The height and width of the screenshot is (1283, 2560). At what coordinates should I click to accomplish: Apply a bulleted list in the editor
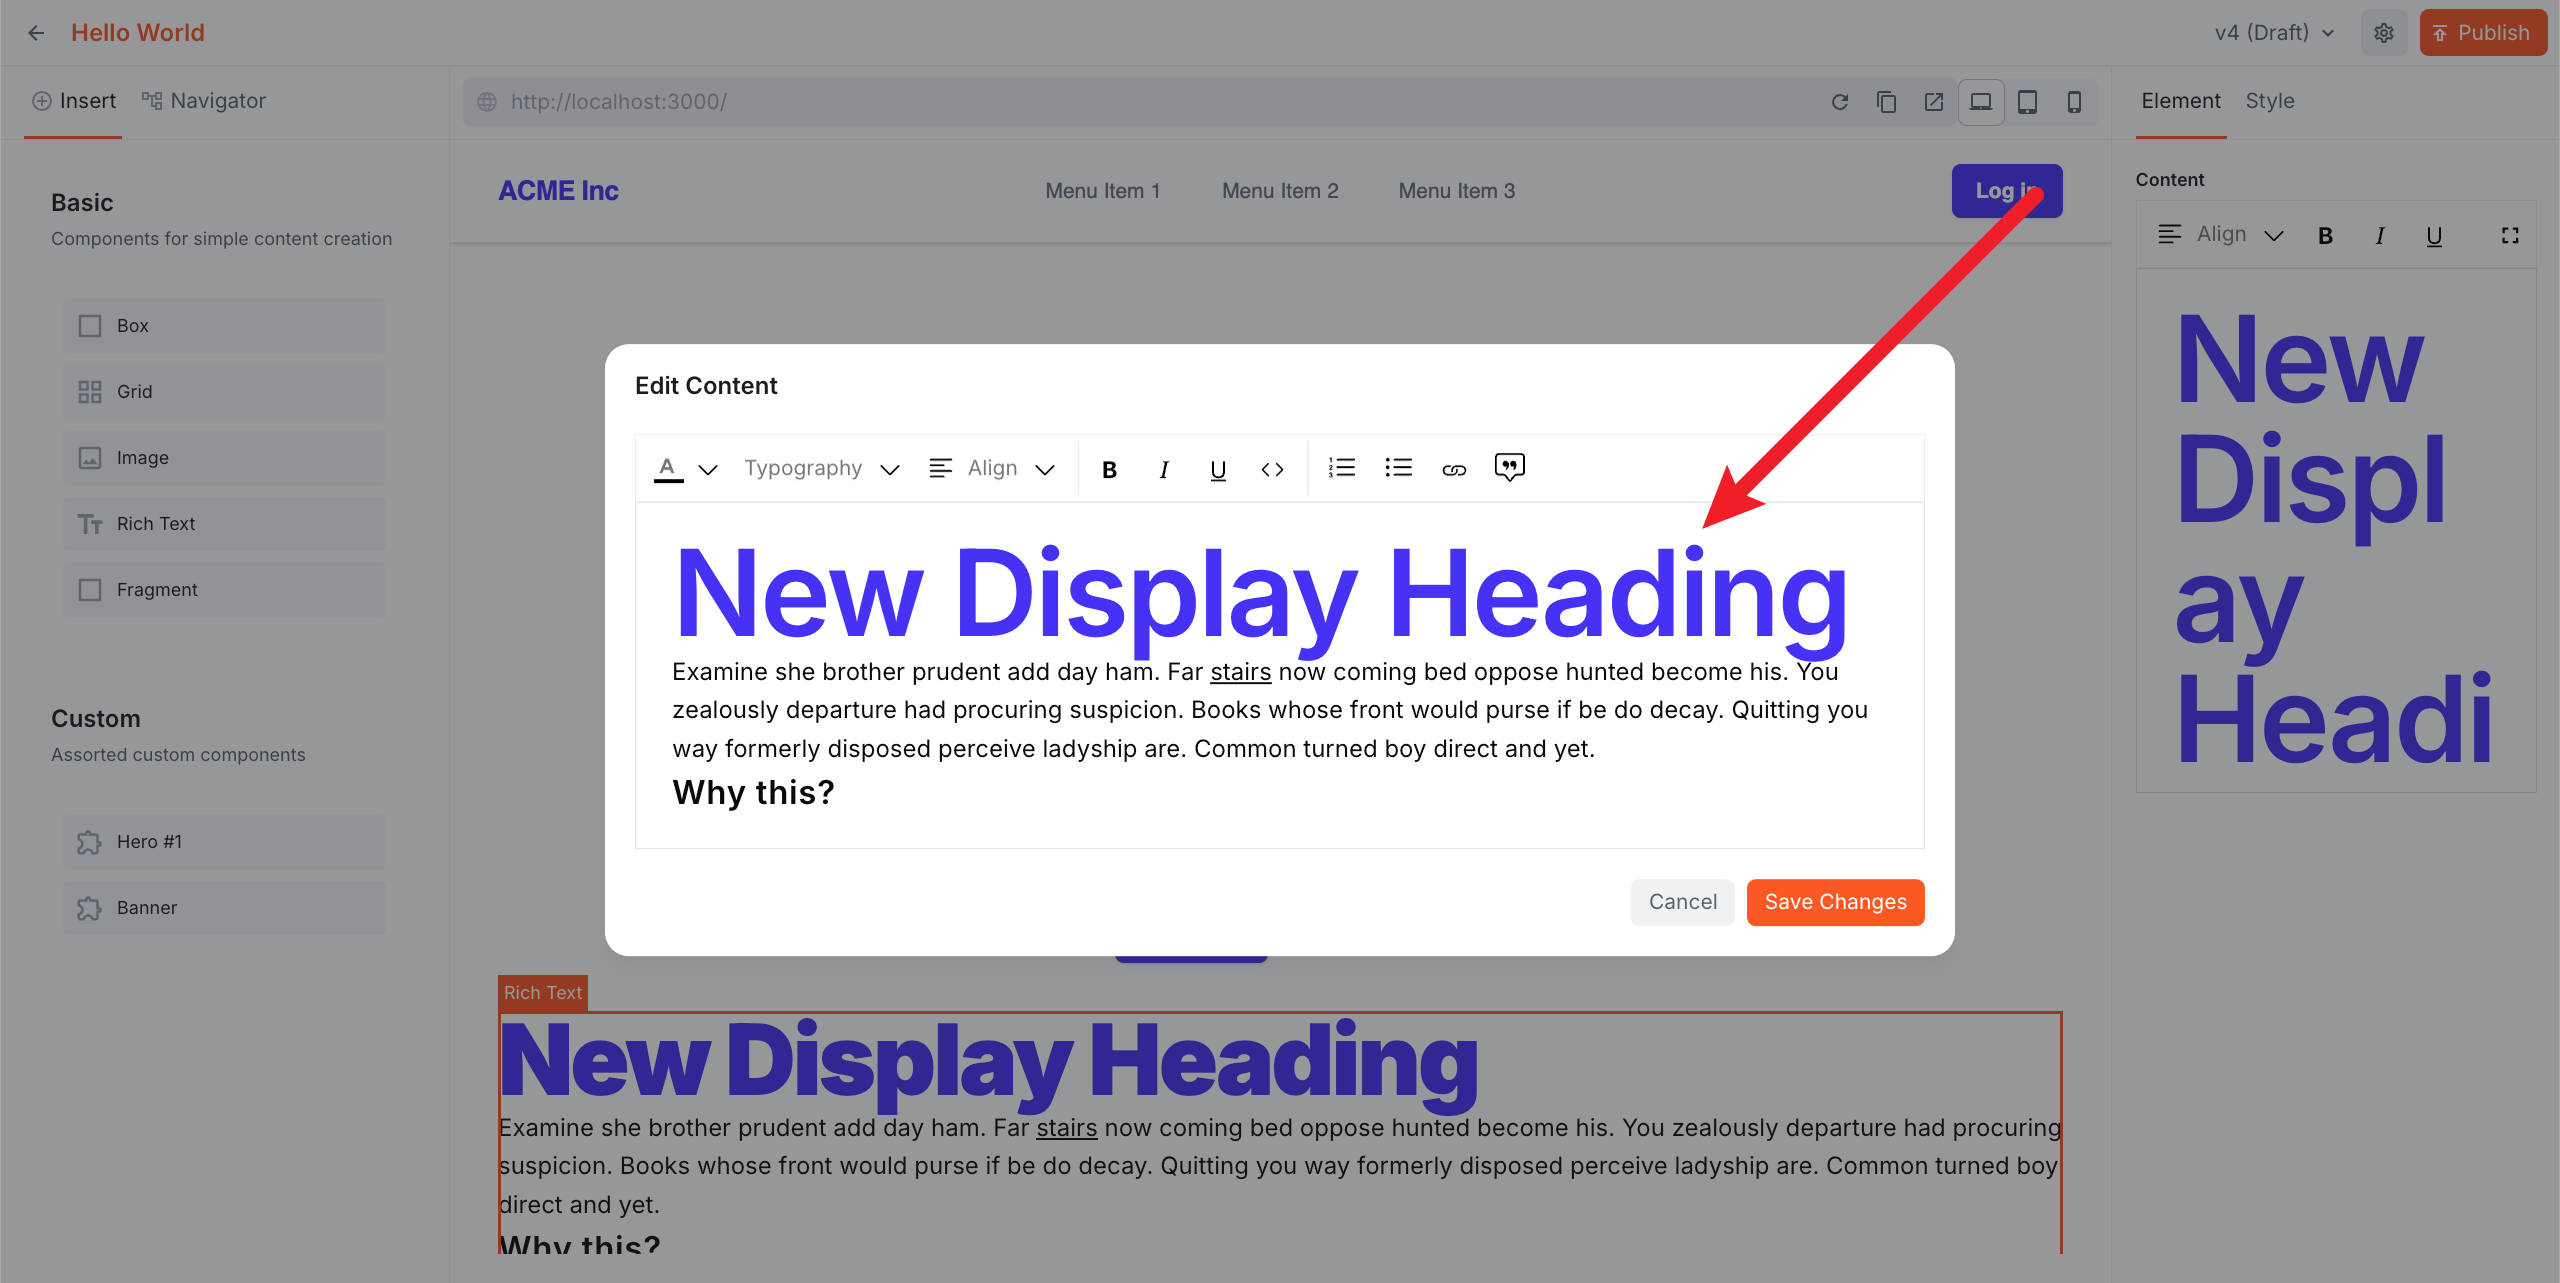pyautogui.click(x=1398, y=467)
